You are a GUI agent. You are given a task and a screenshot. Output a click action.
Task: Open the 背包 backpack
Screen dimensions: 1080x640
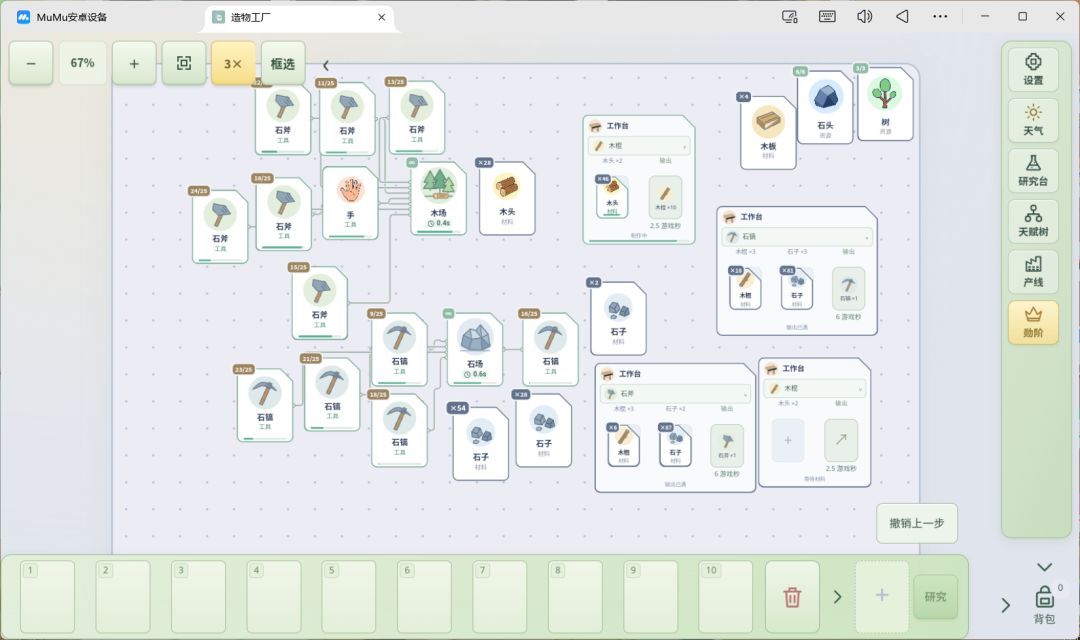tap(1044, 604)
